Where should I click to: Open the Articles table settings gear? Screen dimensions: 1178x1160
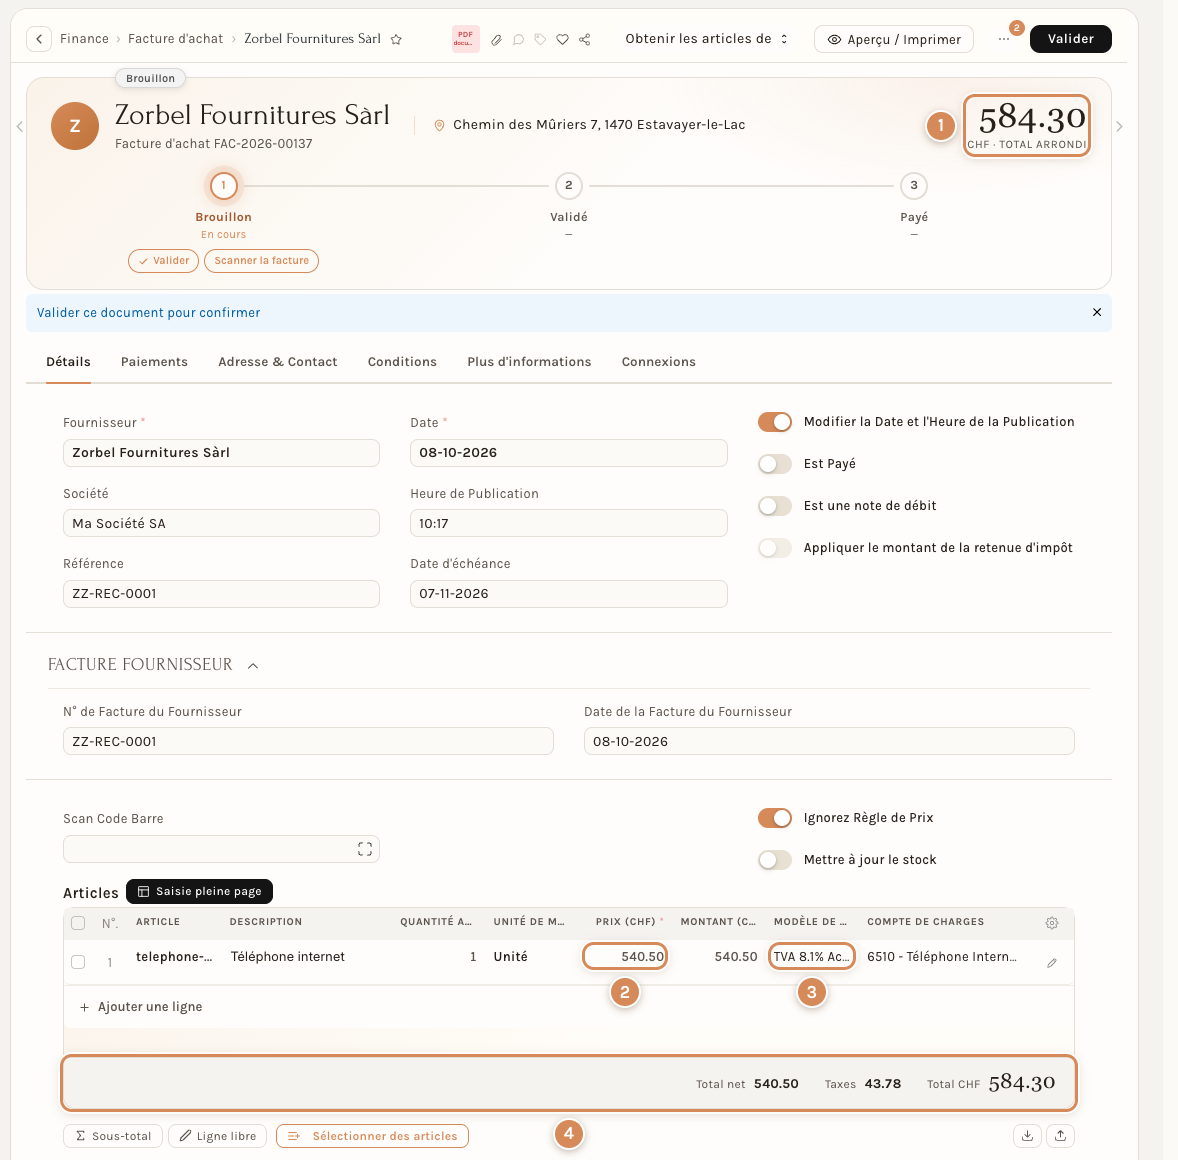click(1052, 923)
